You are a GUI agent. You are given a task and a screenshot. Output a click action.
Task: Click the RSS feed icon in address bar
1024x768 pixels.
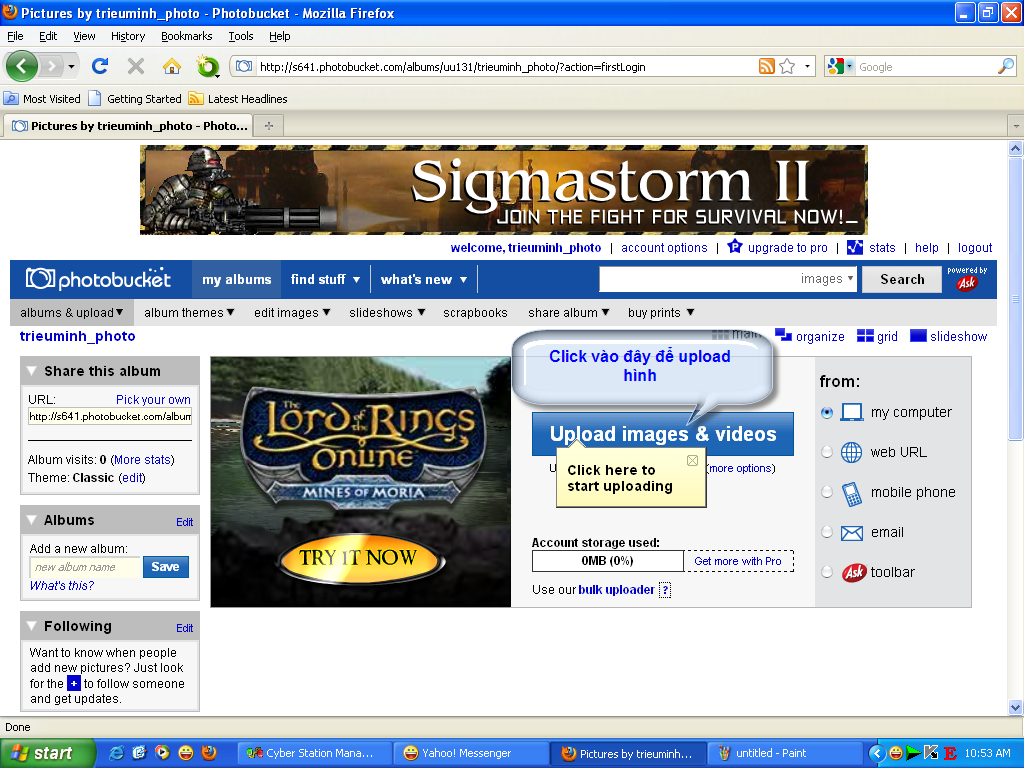tap(767, 66)
